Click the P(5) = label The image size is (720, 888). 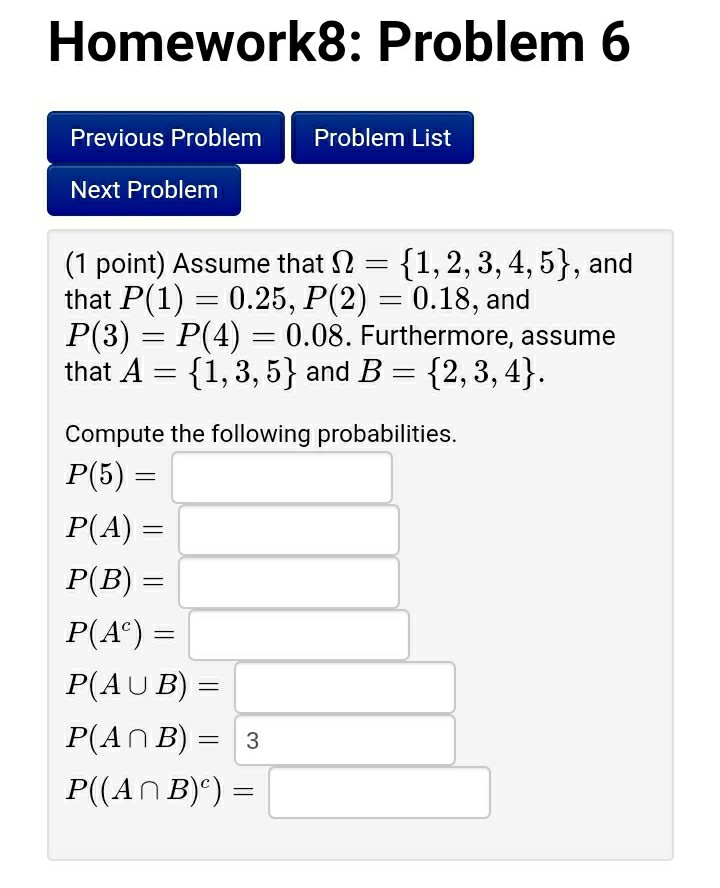(x=110, y=477)
